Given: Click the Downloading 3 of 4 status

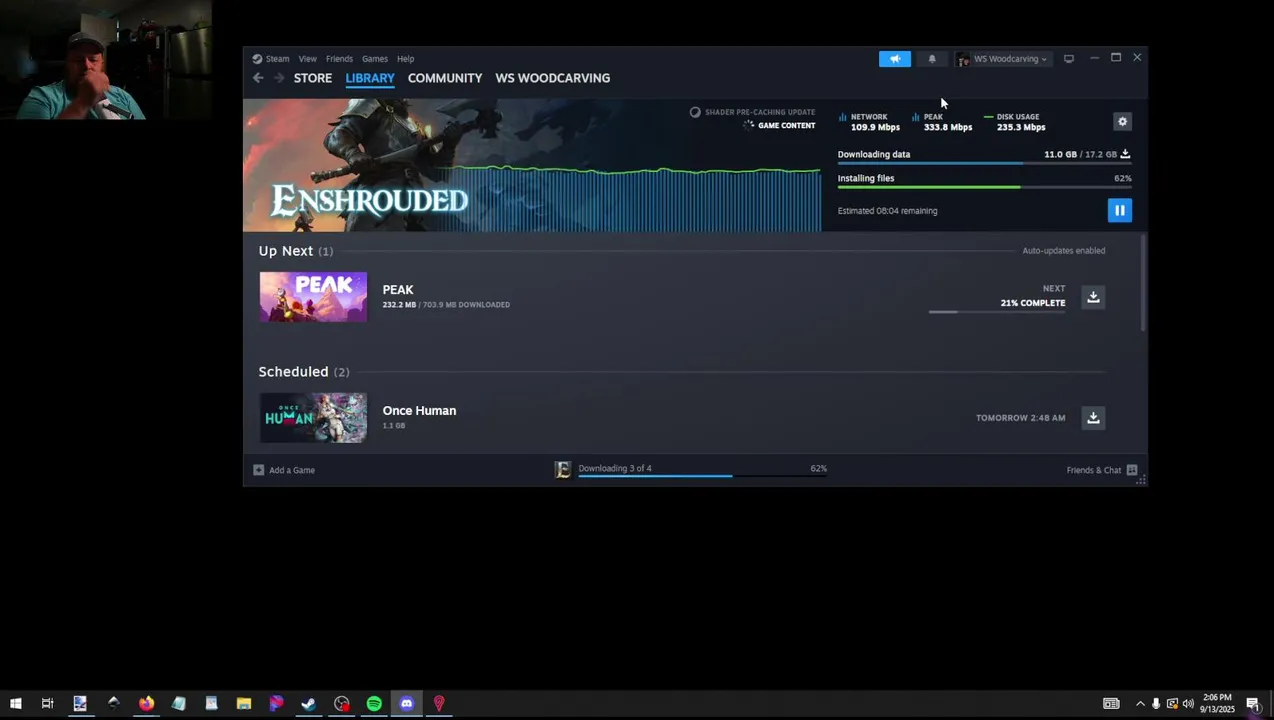Looking at the screenshot, I should tap(615, 468).
